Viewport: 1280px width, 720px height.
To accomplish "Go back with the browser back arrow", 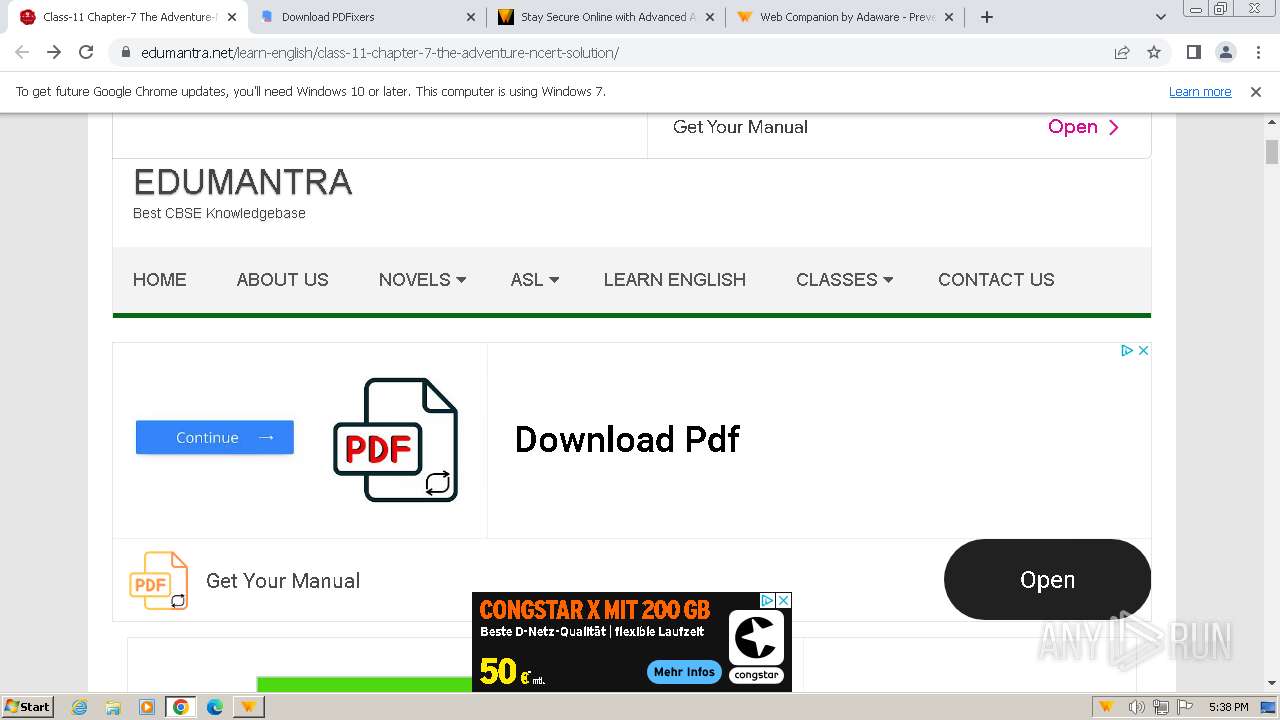I will 22,52.
